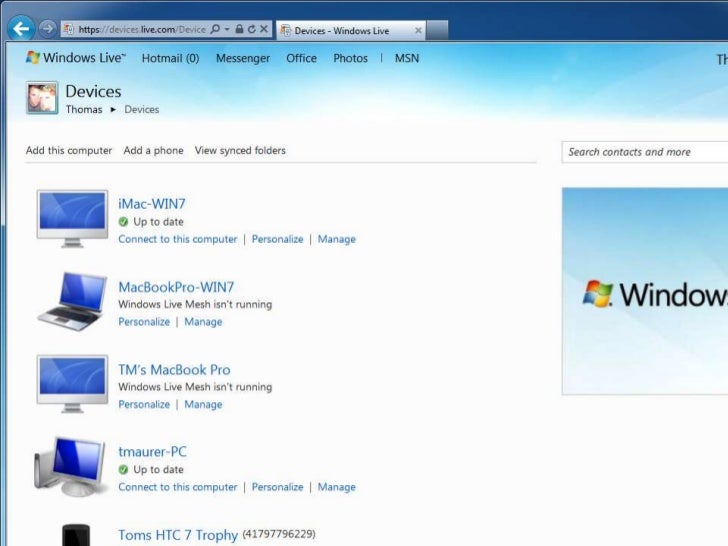This screenshot has width=728, height=546.
Task: Click Thomas in the breadcrumb
Action: (84, 110)
